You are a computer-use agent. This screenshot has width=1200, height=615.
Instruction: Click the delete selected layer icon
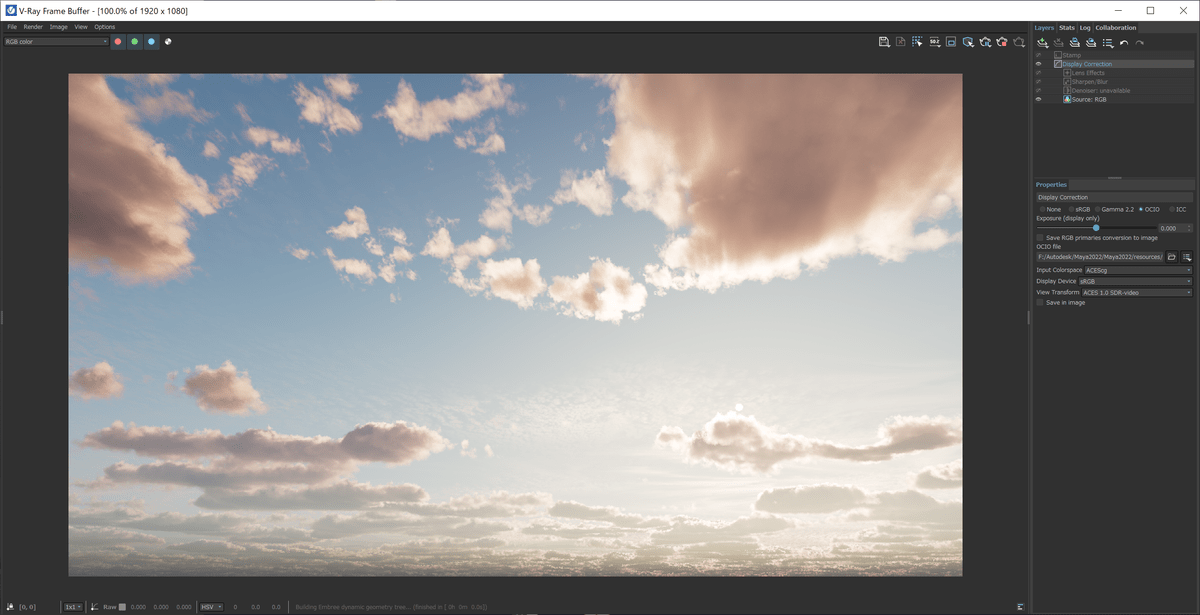click(x=1058, y=43)
